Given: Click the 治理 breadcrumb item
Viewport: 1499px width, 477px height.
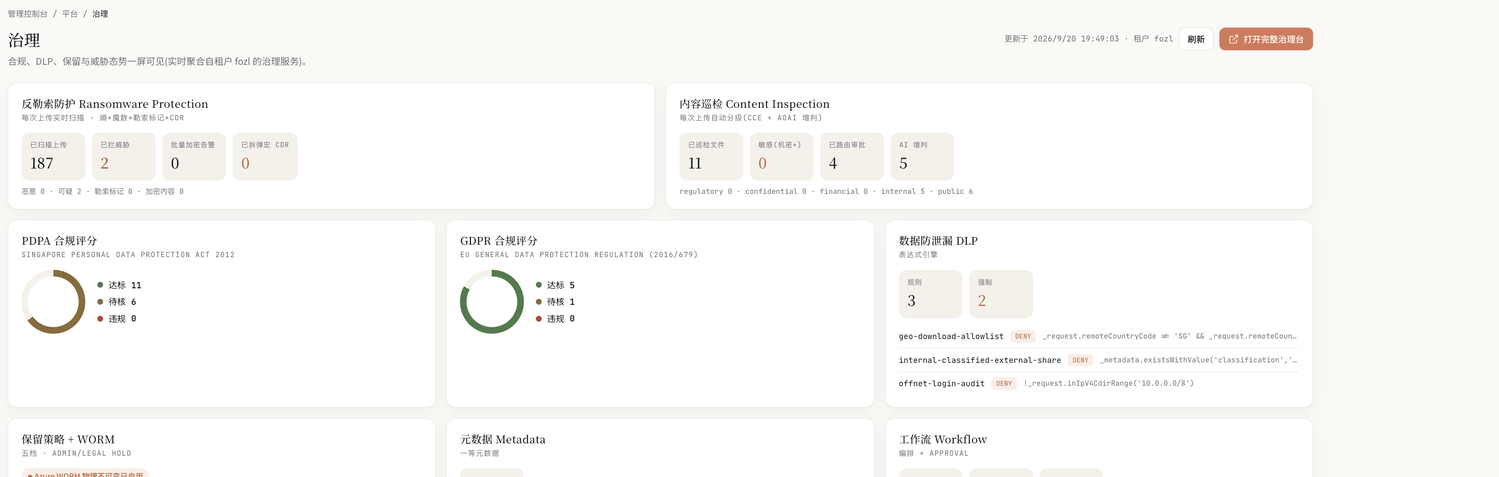Looking at the screenshot, I should click(100, 14).
